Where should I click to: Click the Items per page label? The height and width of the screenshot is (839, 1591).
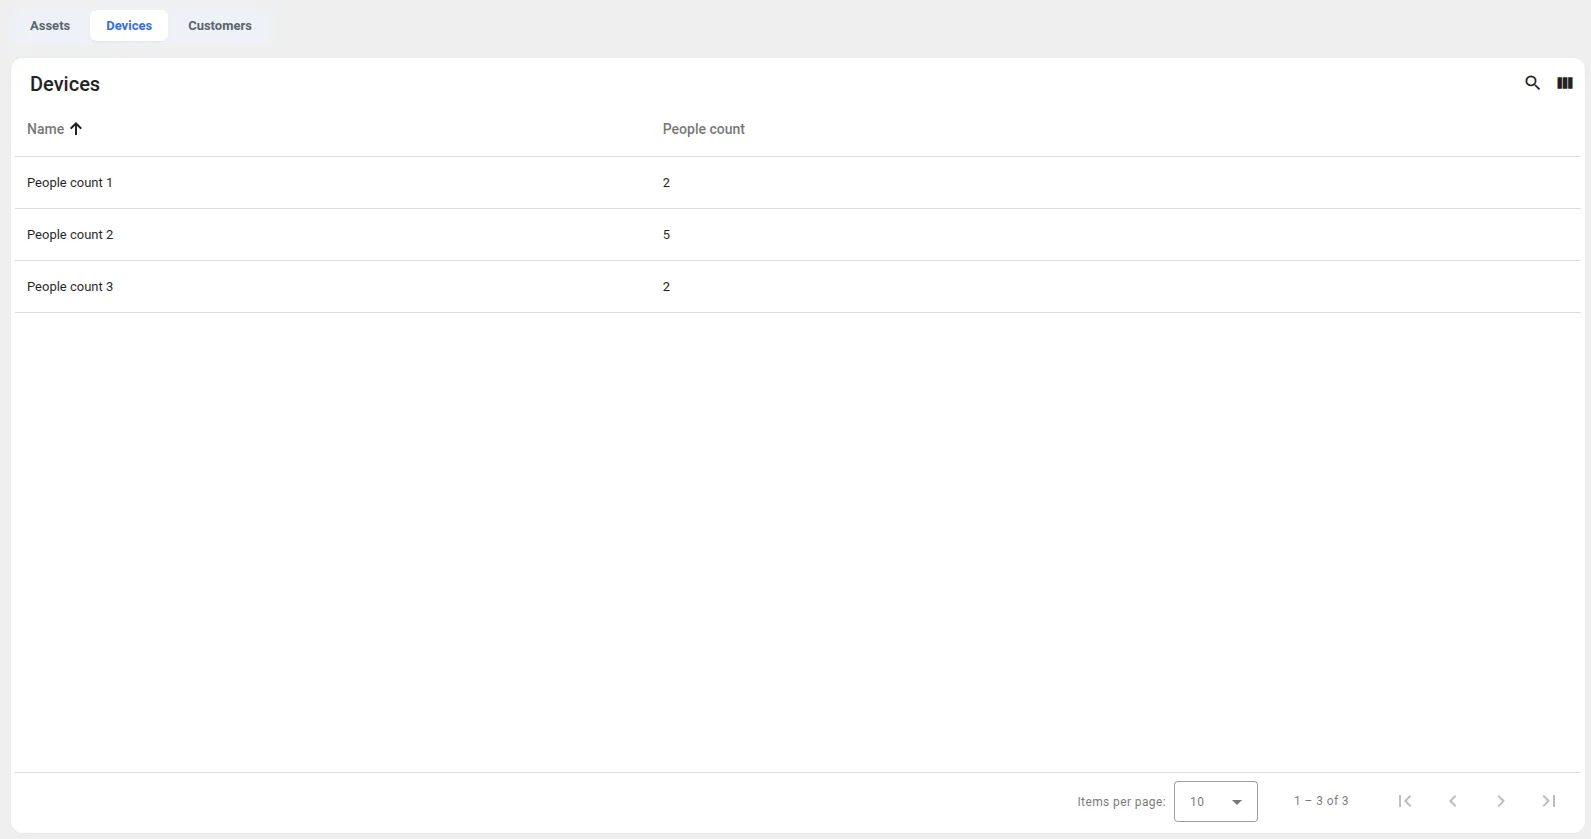point(1121,802)
